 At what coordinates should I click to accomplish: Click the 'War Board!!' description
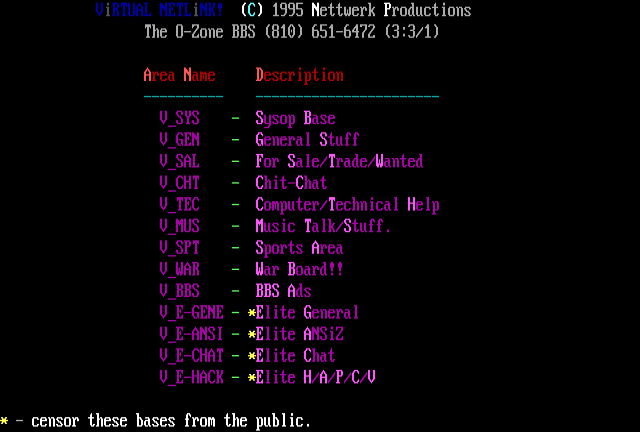pos(299,270)
